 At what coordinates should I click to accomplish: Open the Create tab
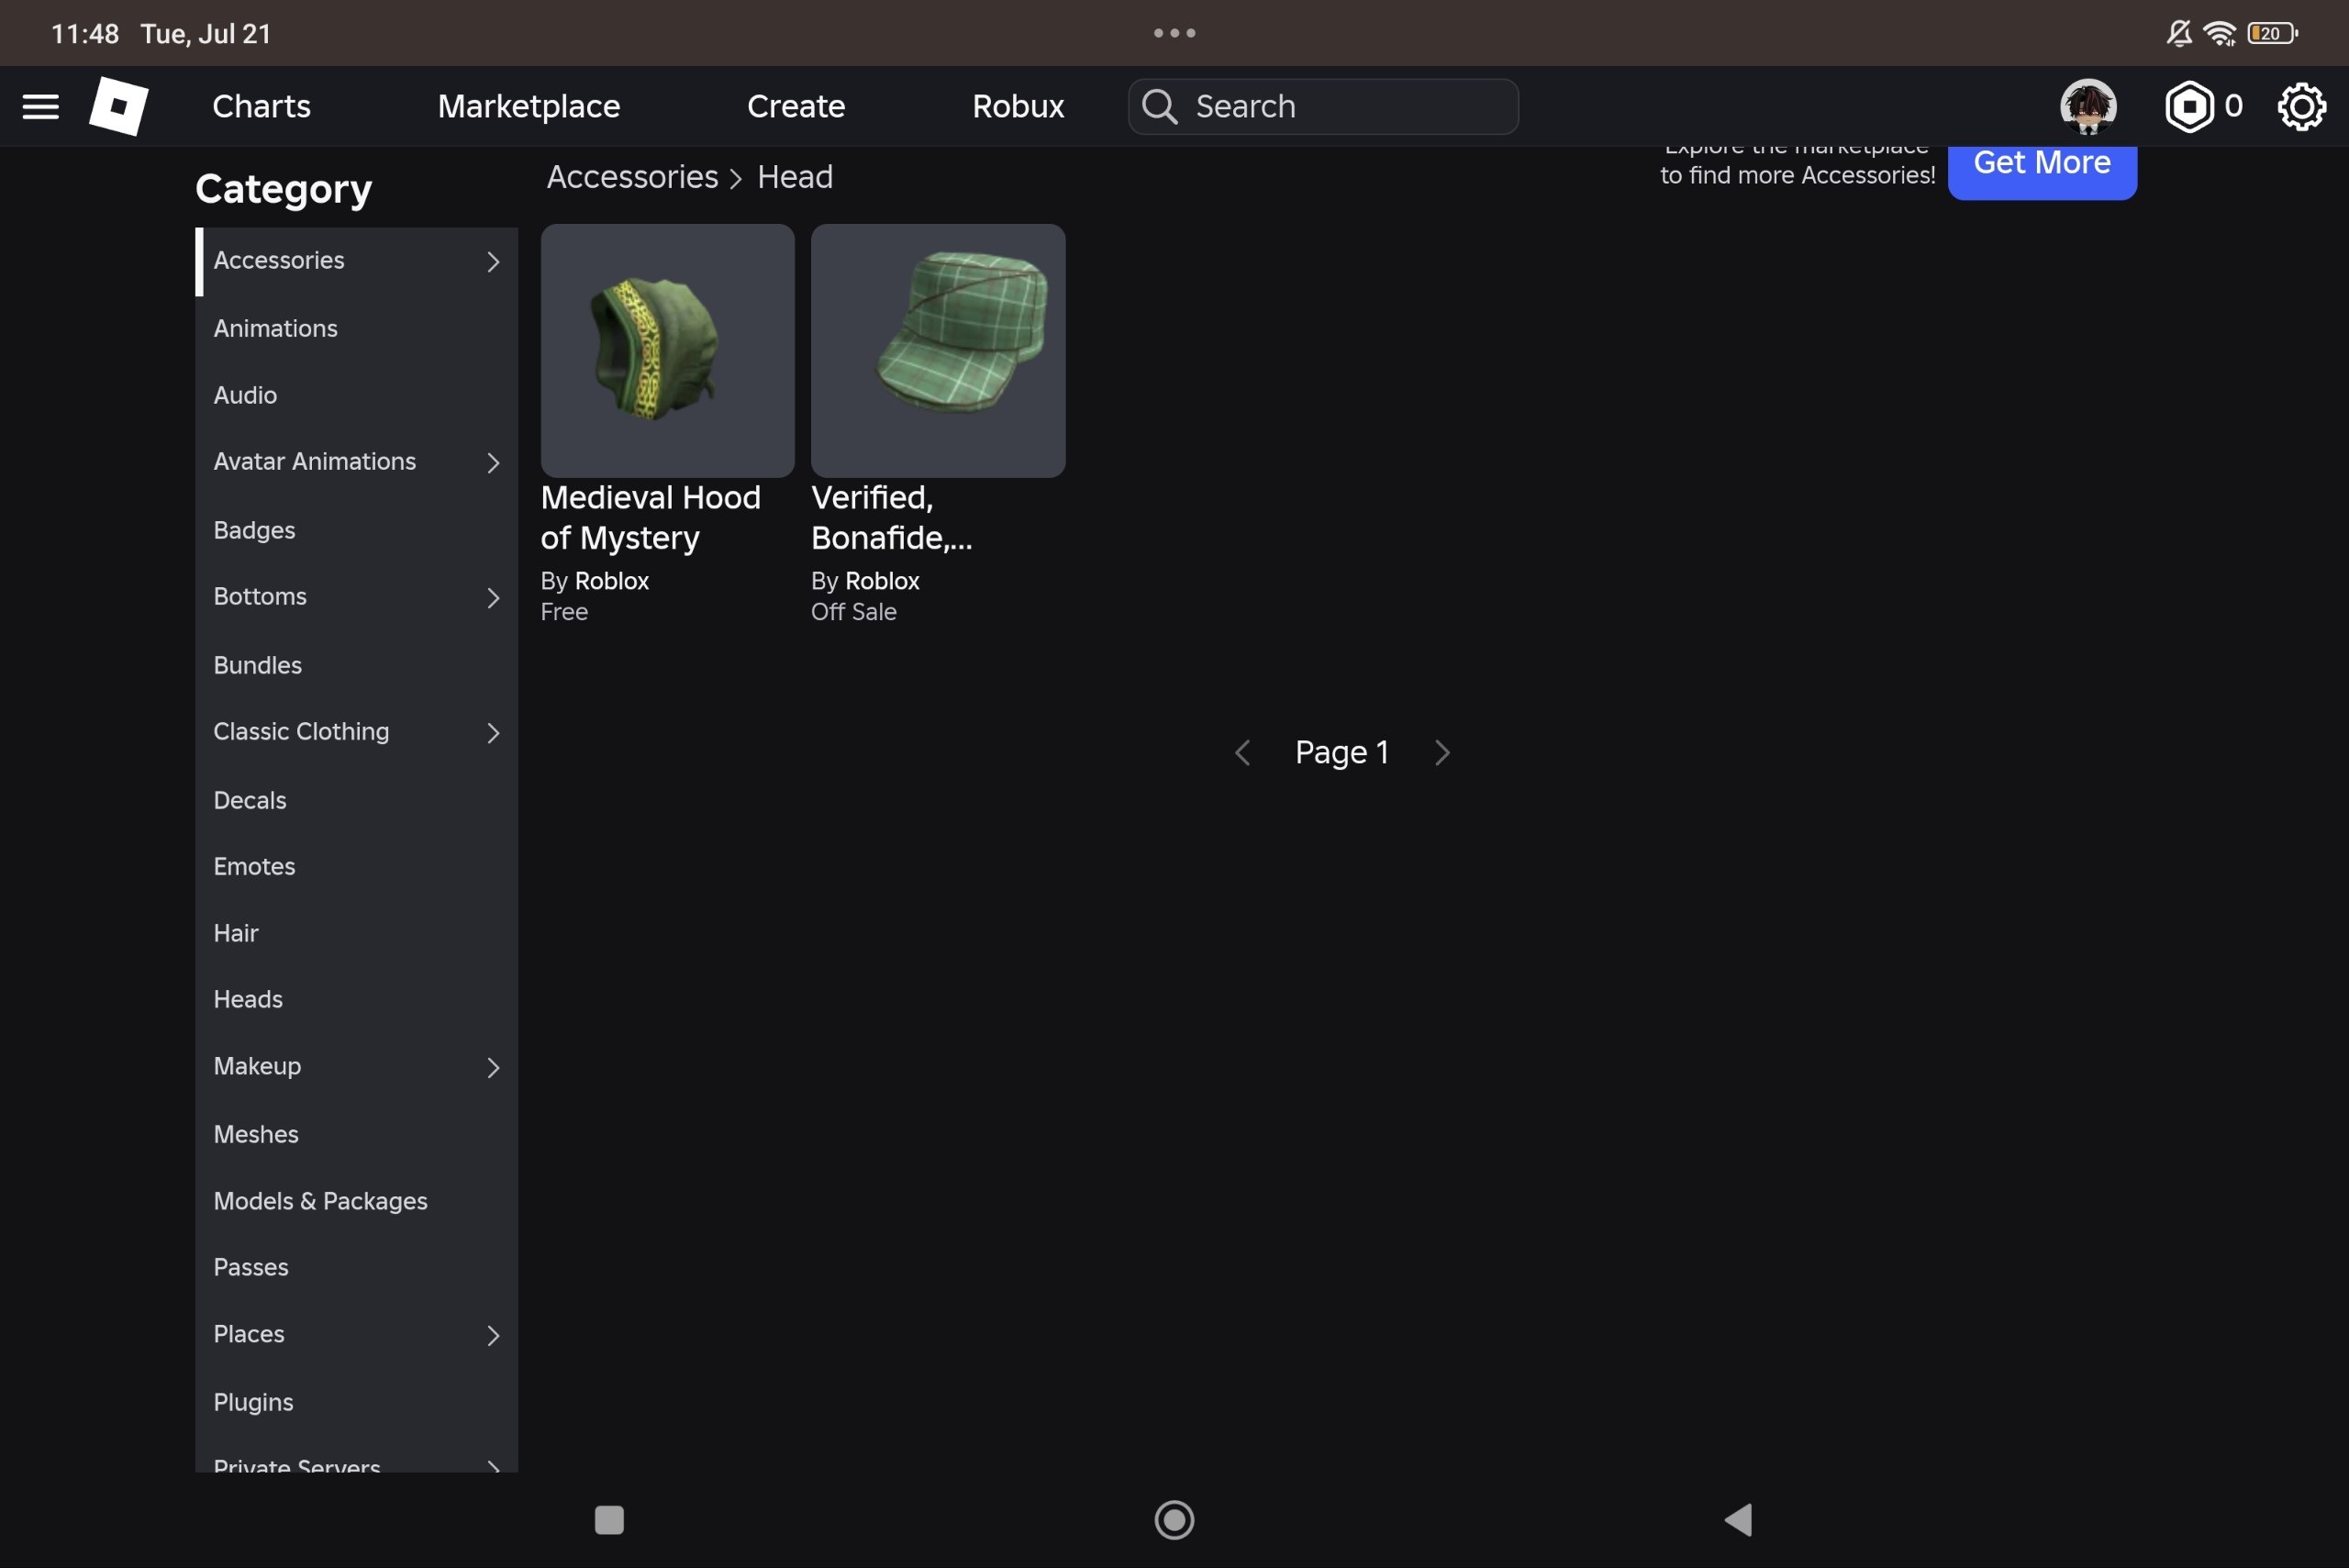[x=796, y=106]
